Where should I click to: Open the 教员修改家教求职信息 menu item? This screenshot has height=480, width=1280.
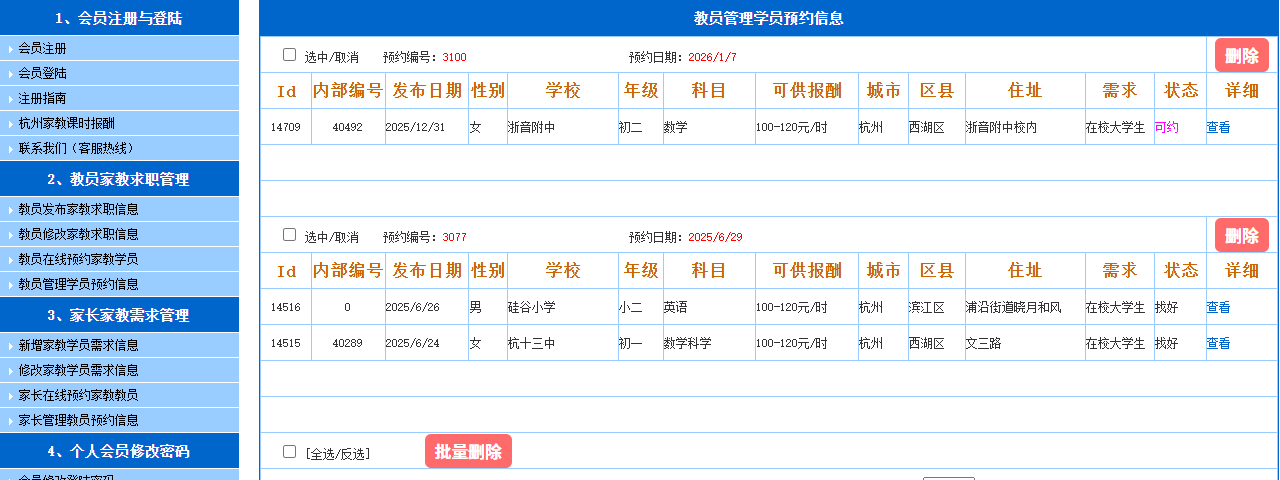(79, 234)
